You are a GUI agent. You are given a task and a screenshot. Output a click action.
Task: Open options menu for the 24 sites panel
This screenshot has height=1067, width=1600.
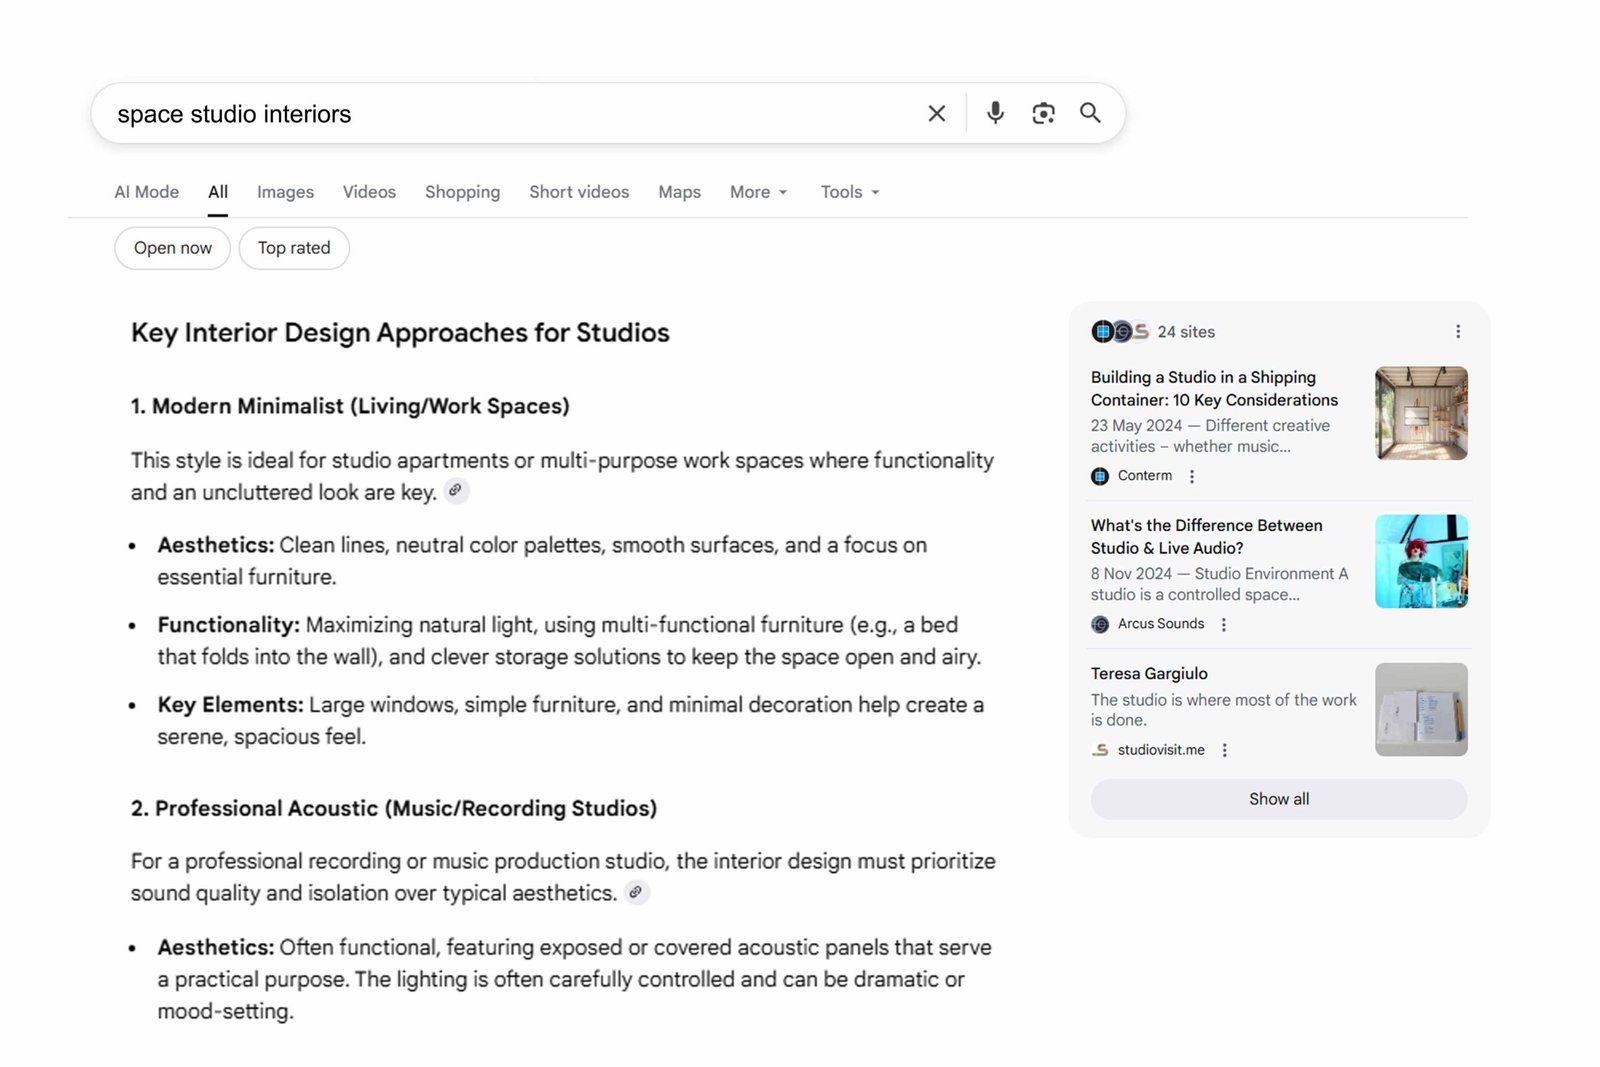click(1458, 331)
